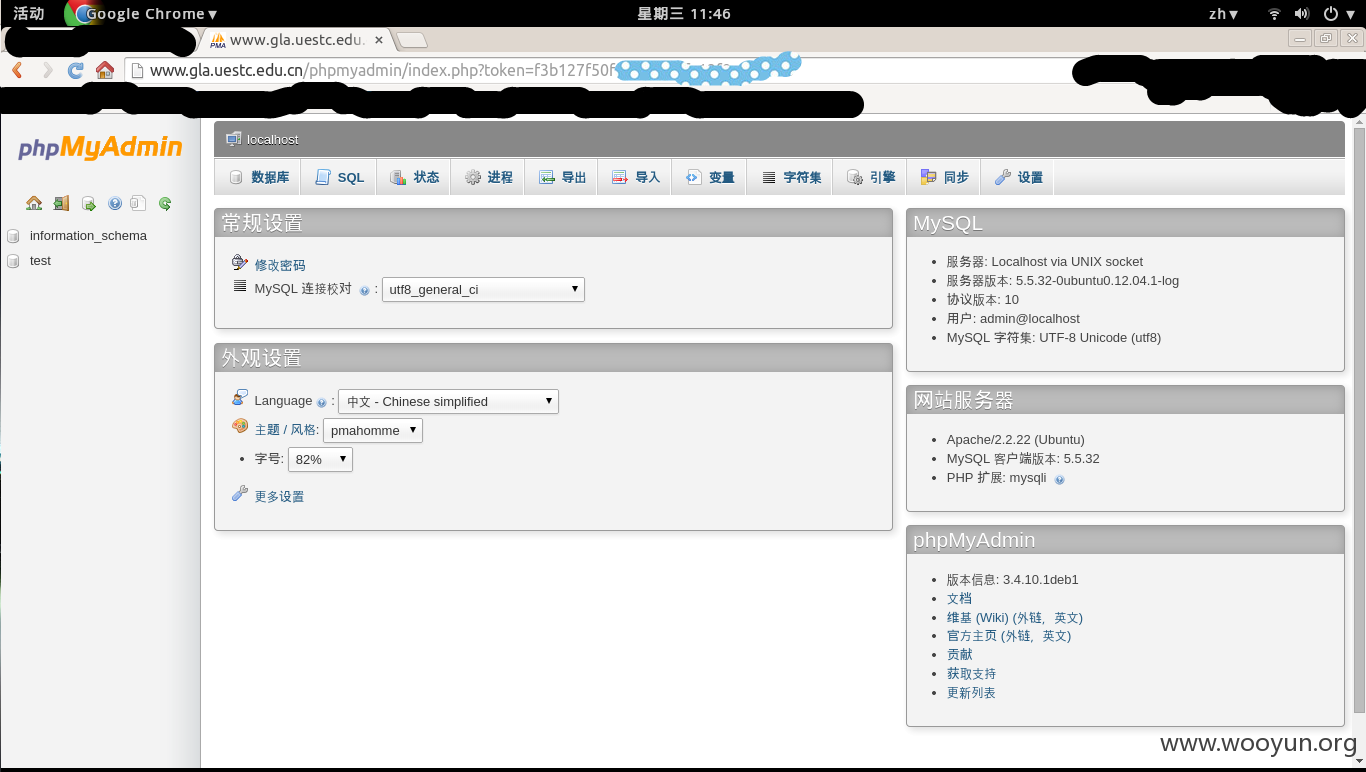This screenshot has height=772, width=1366.
Task: Click the text 版本信息: 3.4.10.1deb1
Action: pos(1012,580)
